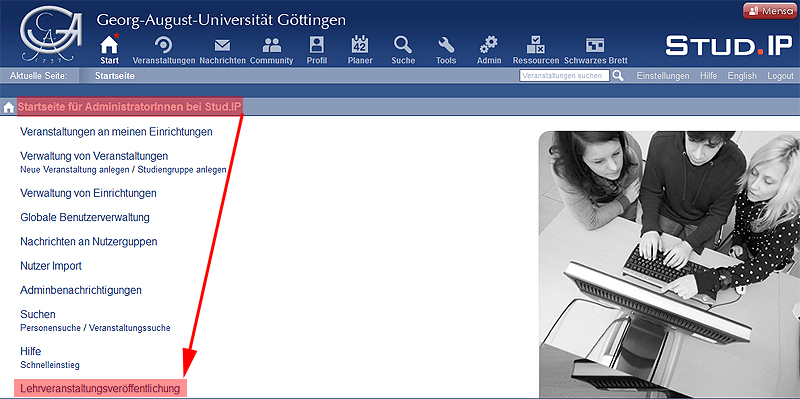This screenshot has width=800, height=399.
Task: Open the Hilfe entry in the list
Action: [x=31, y=352]
